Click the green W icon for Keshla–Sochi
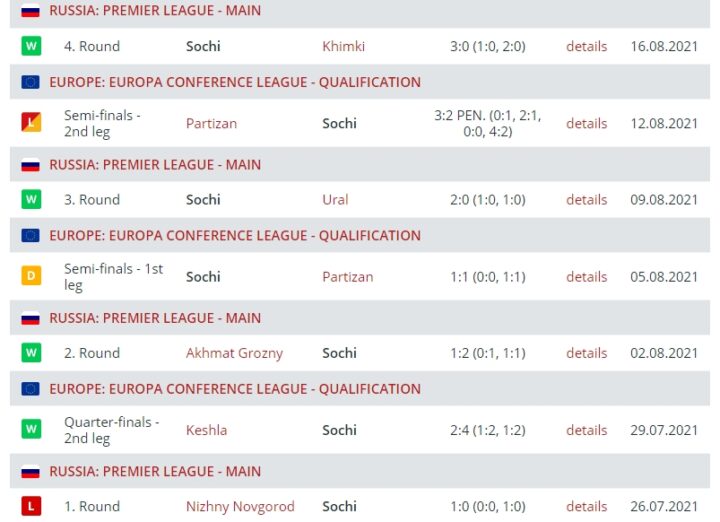 (31, 430)
